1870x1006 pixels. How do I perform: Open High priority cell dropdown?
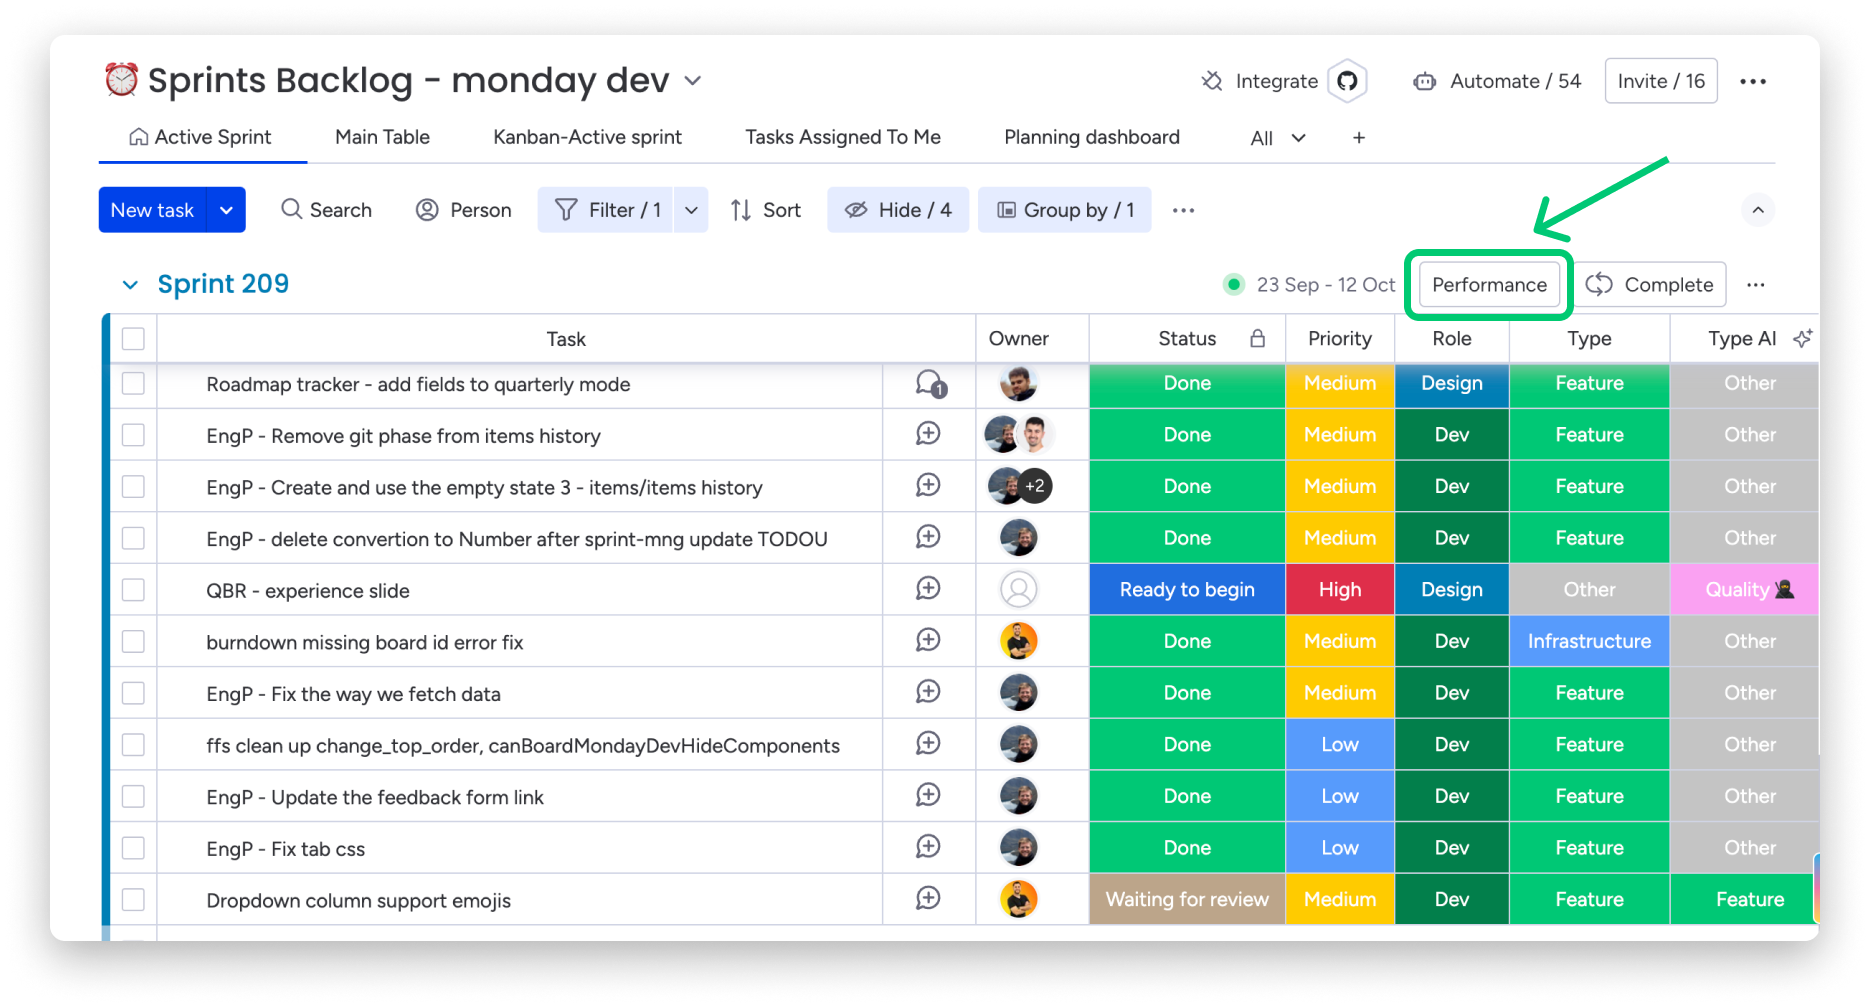[x=1340, y=590]
